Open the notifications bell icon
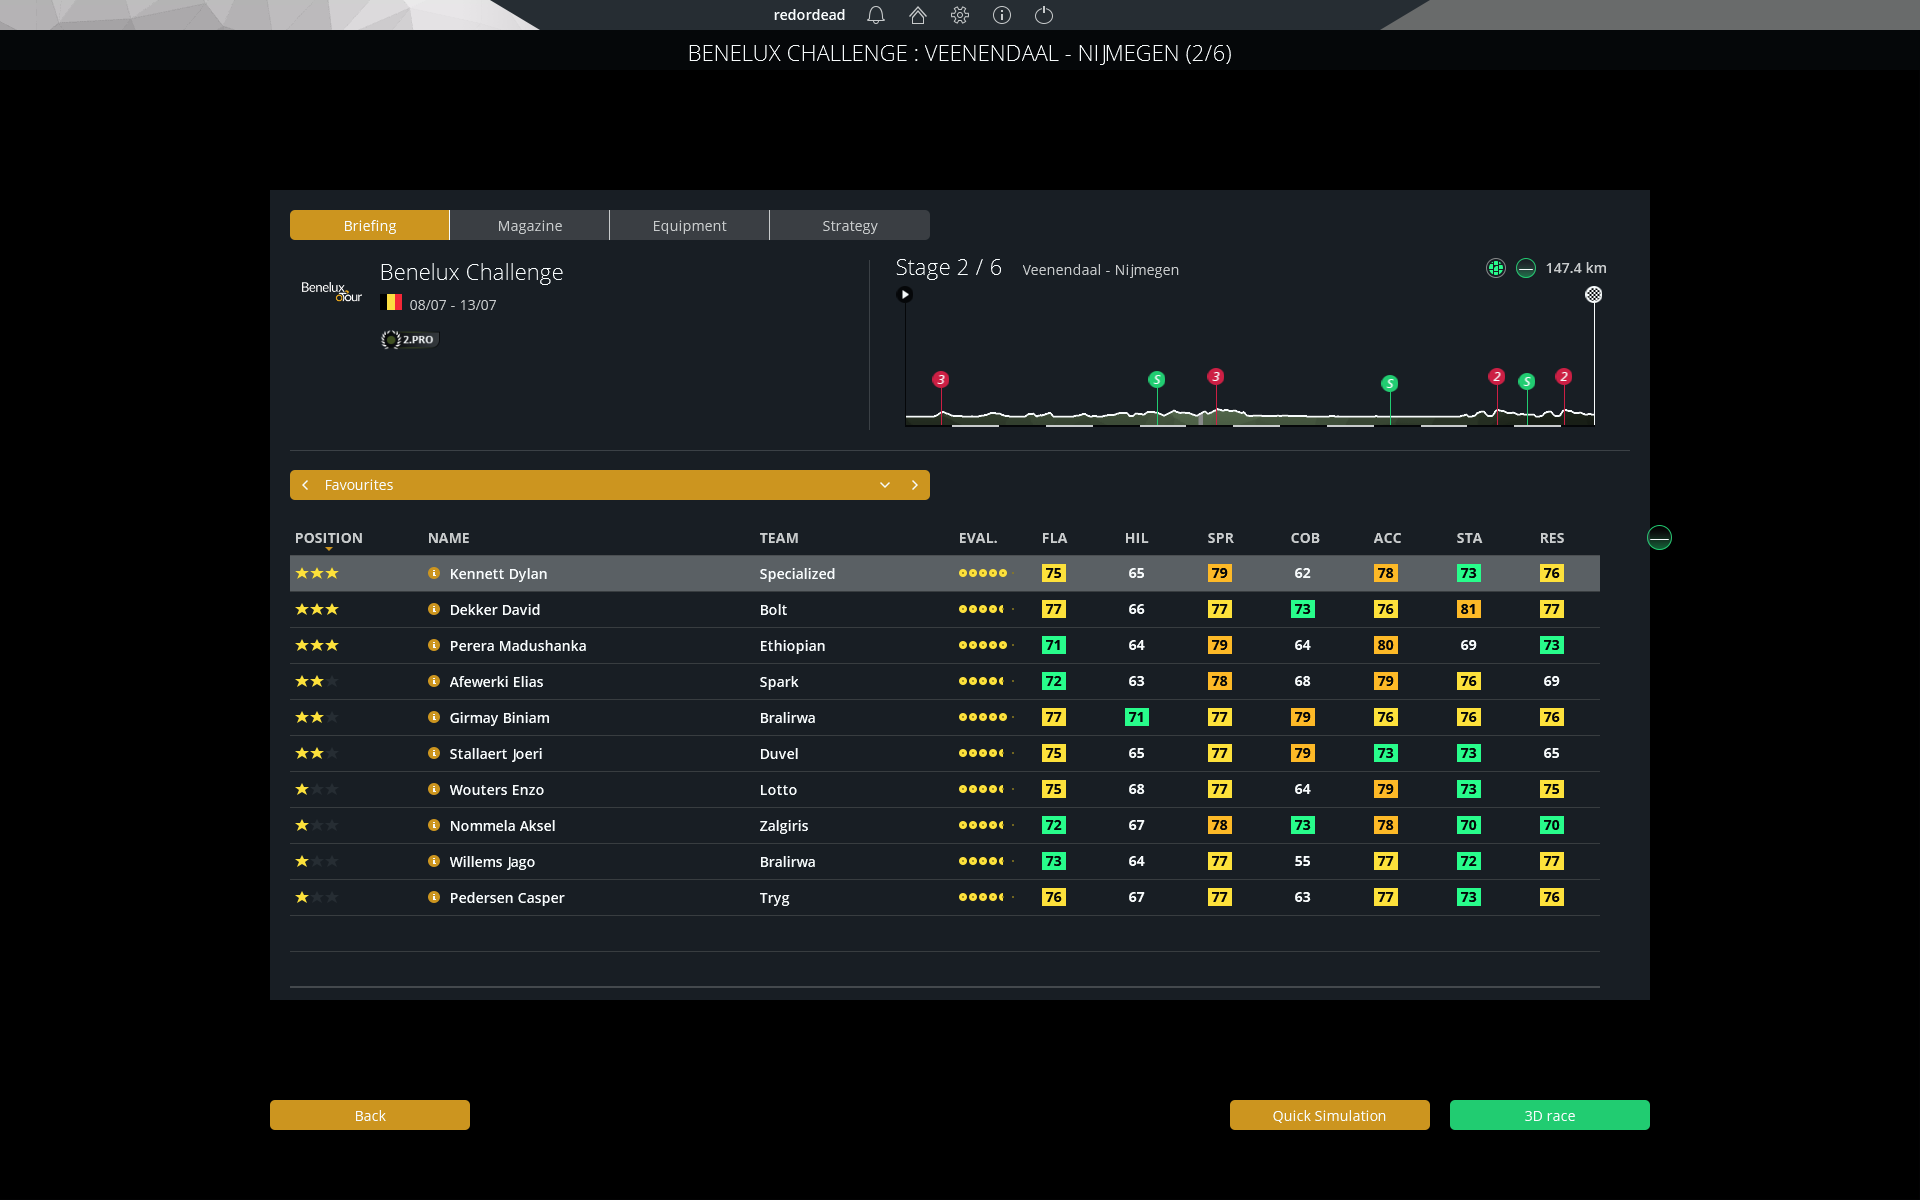Image resolution: width=1920 pixels, height=1200 pixels. 876,15
